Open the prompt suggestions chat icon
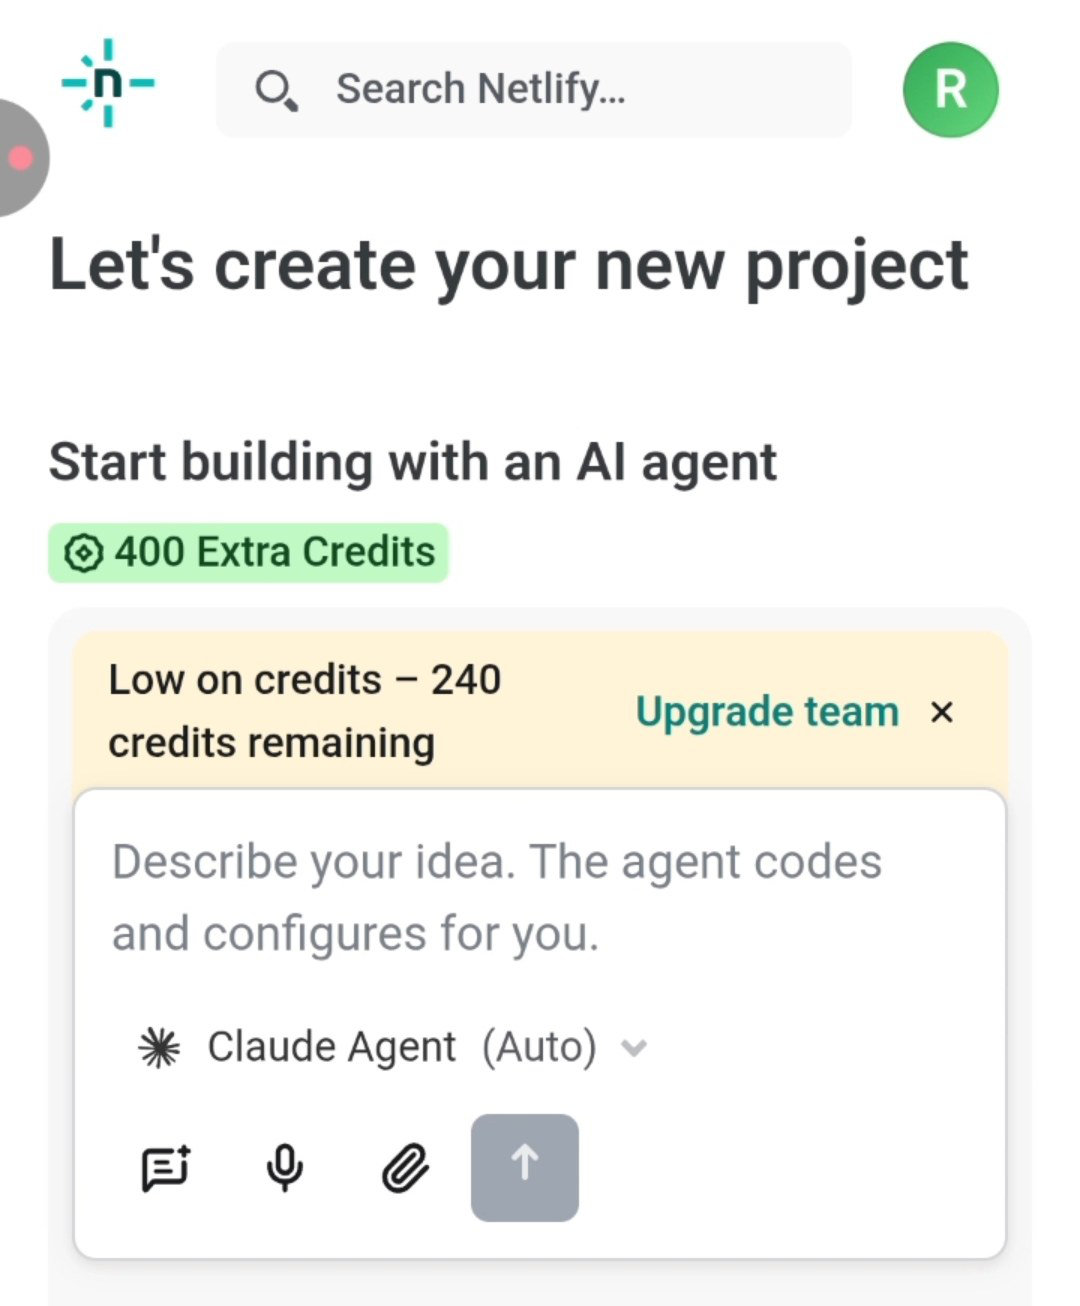 (x=166, y=1168)
